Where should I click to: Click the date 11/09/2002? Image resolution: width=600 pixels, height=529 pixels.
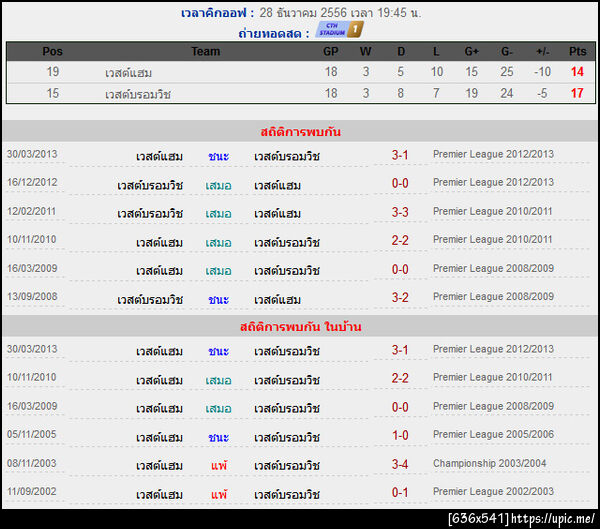[31, 491]
